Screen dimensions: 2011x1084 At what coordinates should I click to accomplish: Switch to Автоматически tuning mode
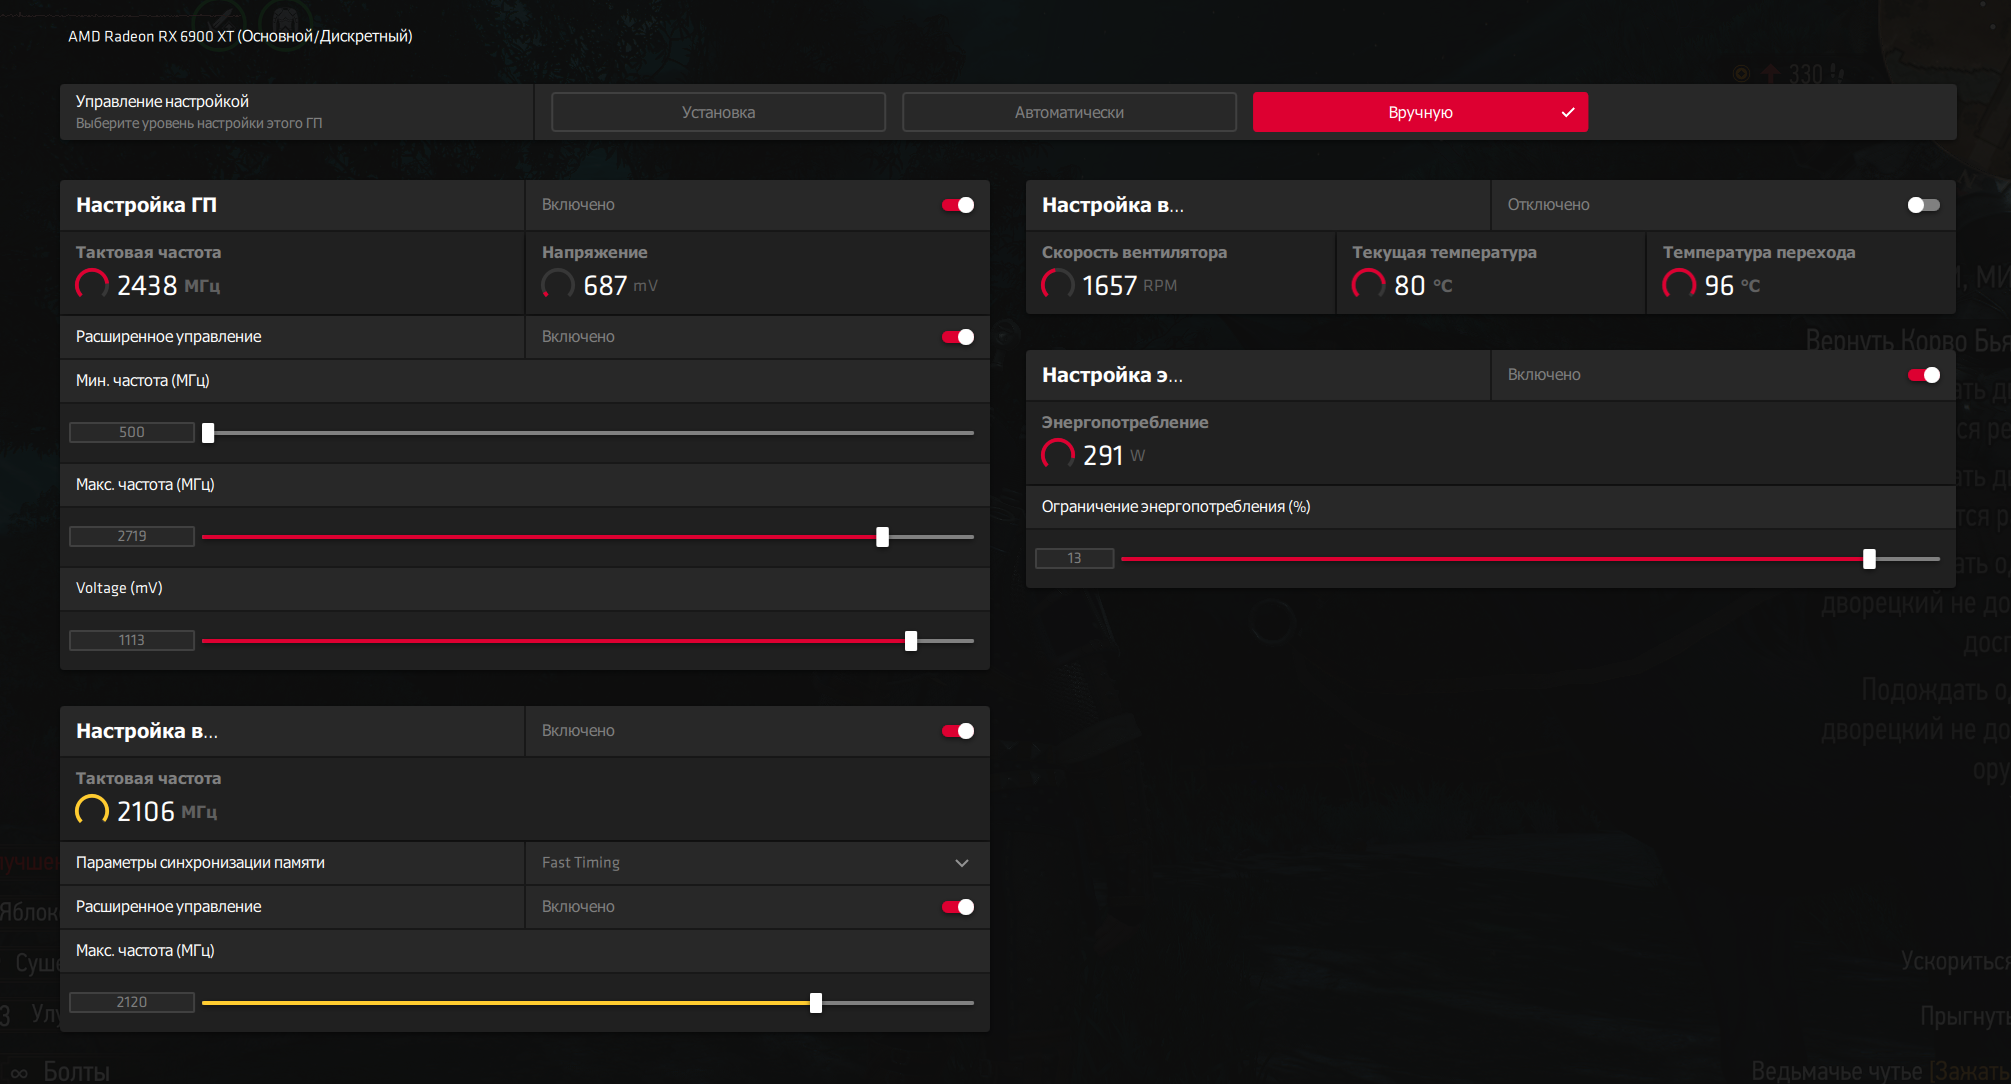click(1069, 112)
